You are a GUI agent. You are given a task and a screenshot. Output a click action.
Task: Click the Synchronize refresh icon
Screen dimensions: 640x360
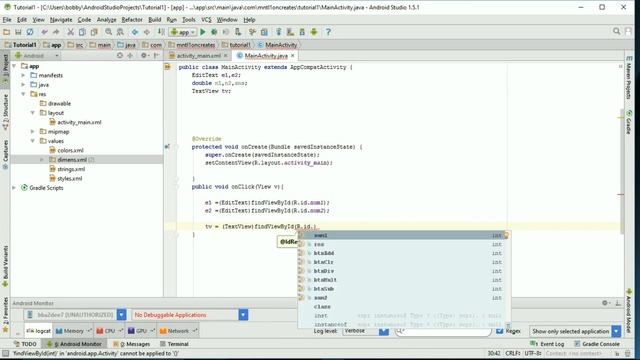click(30, 32)
